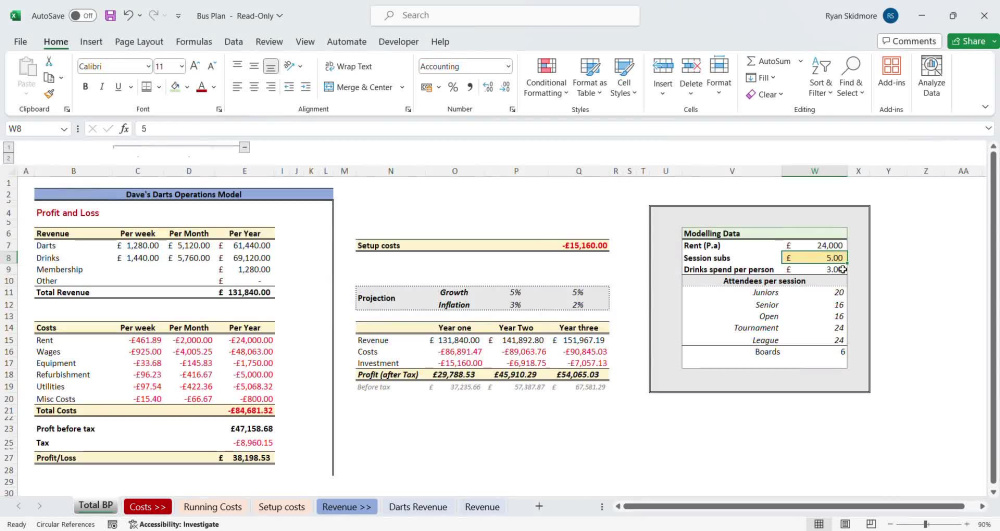Click Increase Indent icon
Screen dimensions: 1000x531
click(x=305, y=87)
